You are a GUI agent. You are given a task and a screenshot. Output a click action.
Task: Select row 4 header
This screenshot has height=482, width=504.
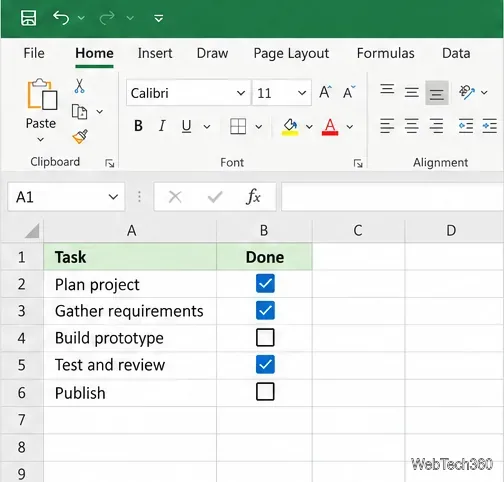click(22, 338)
